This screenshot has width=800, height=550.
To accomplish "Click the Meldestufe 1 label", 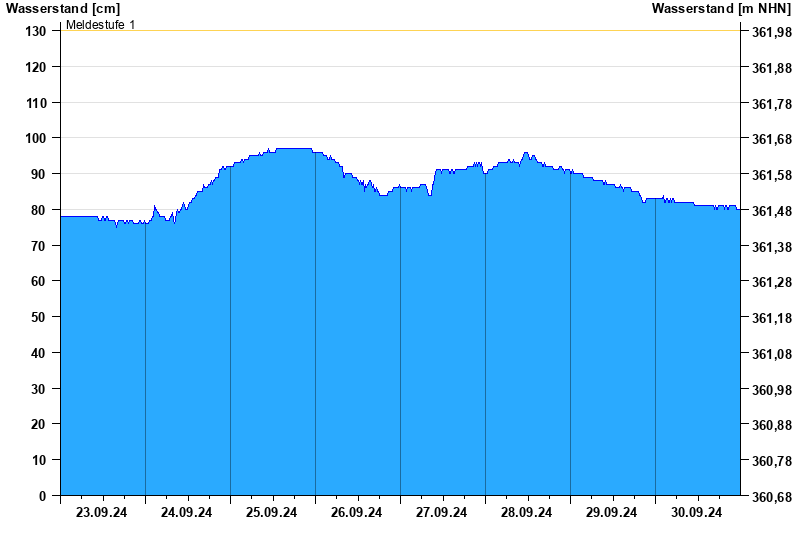I will 101,24.
